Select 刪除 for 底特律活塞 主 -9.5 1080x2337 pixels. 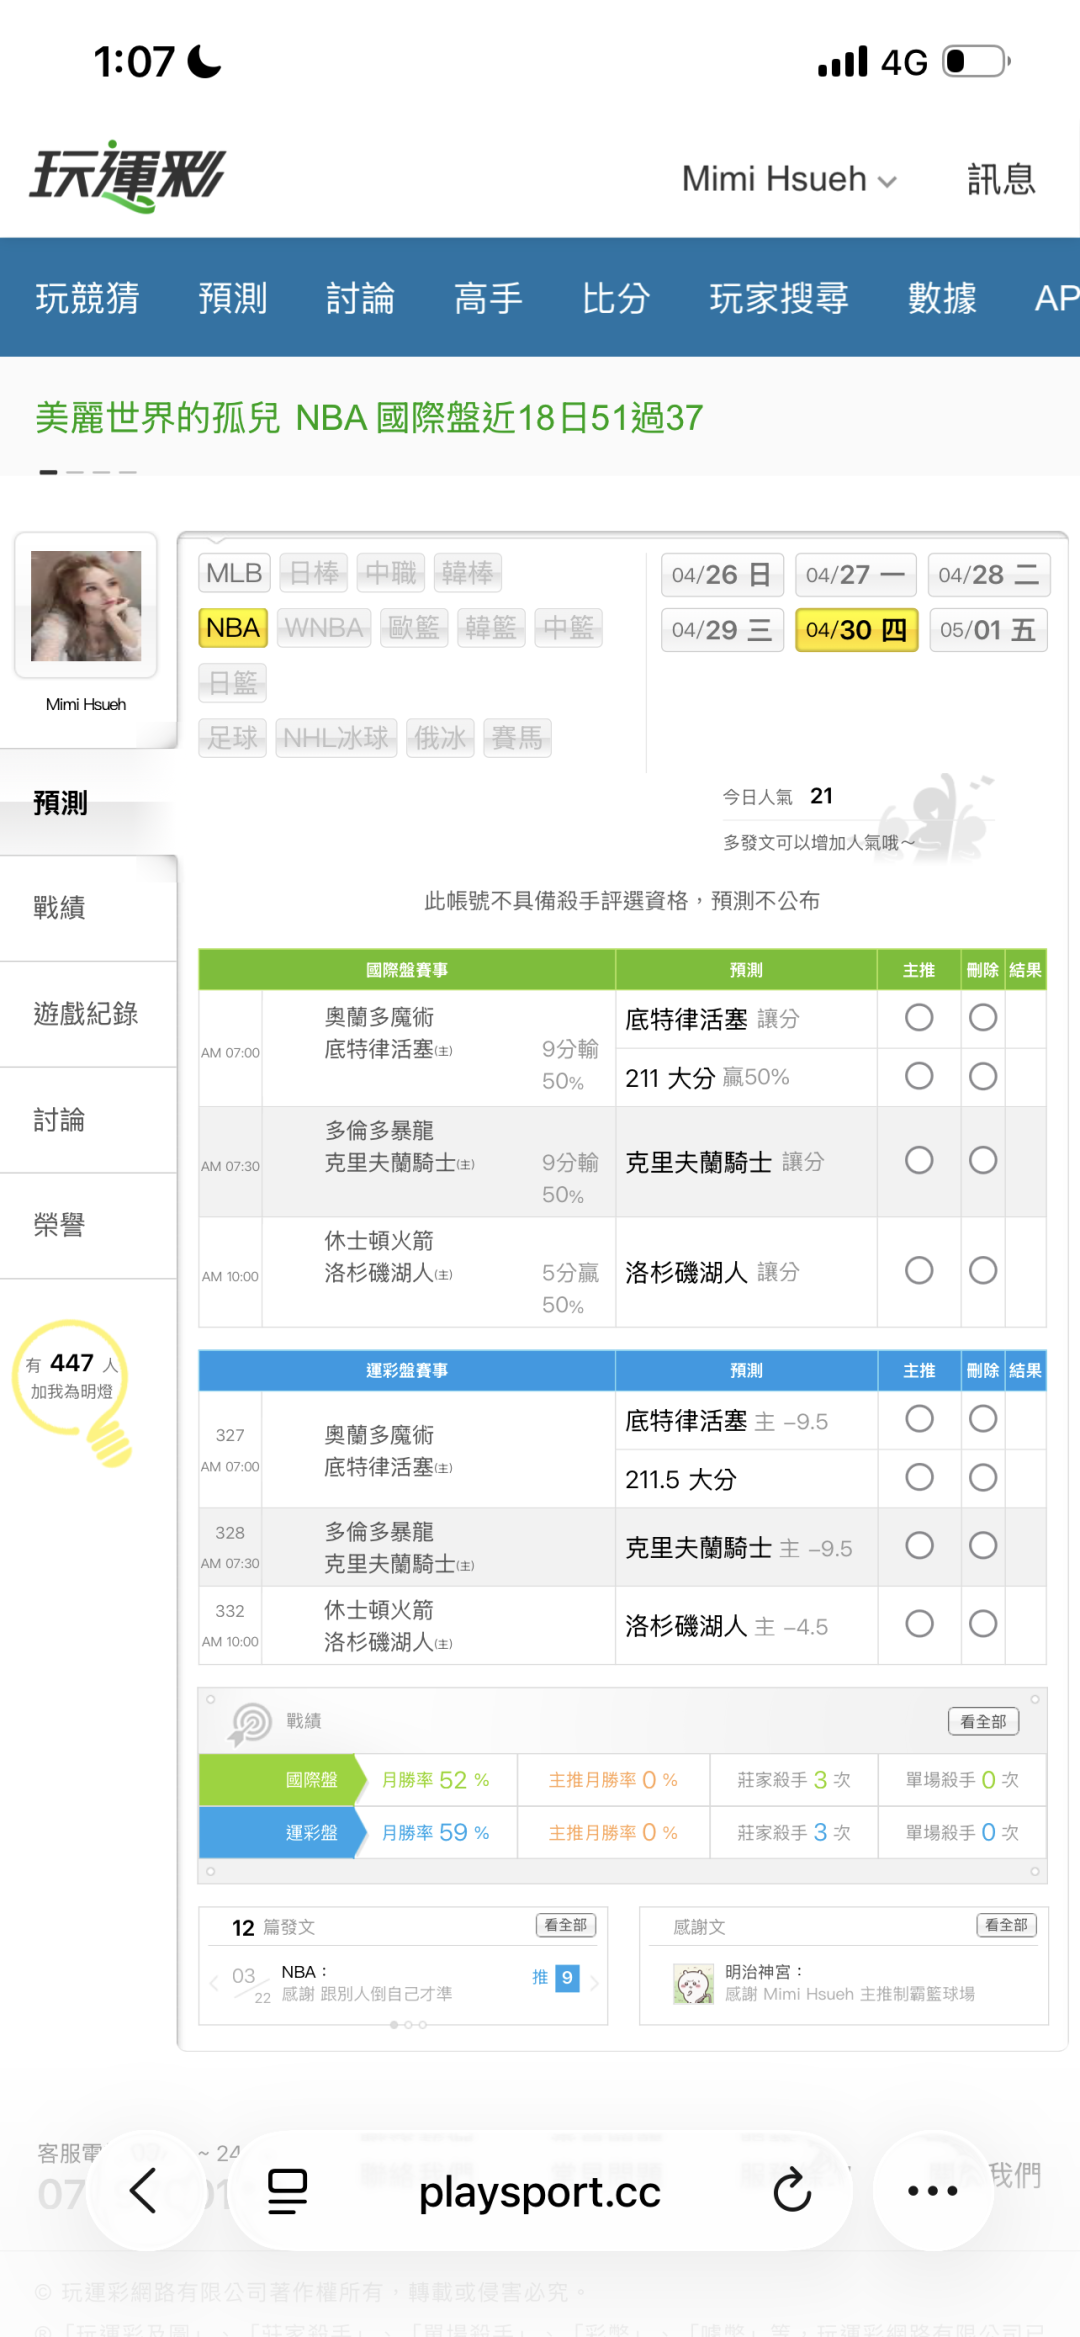[983, 1419]
